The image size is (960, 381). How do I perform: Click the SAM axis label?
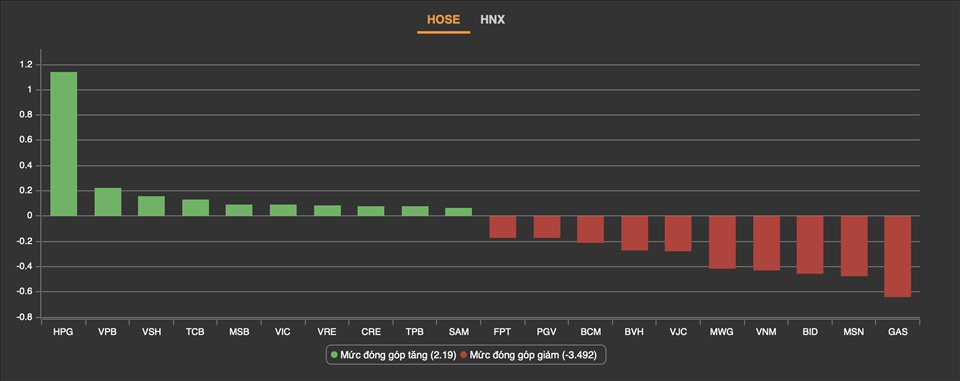point(459,332)
